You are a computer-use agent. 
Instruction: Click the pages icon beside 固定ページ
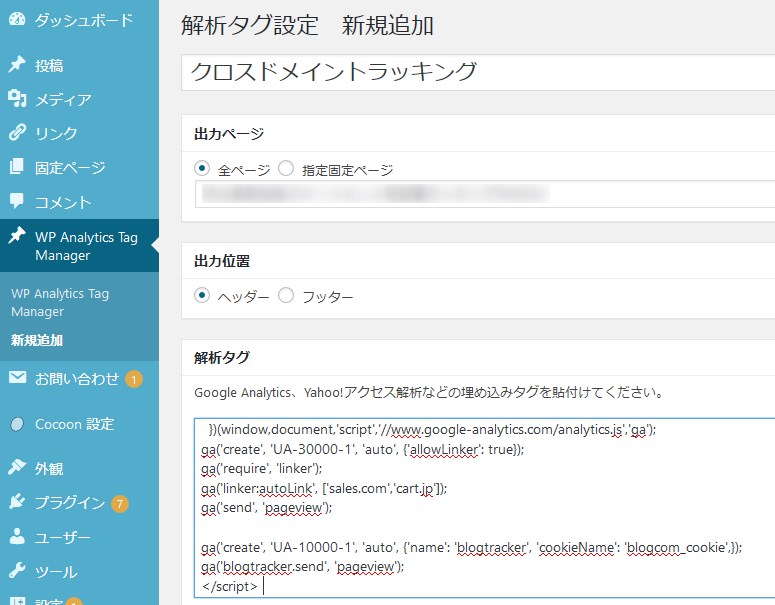click(x=17, y=167)
